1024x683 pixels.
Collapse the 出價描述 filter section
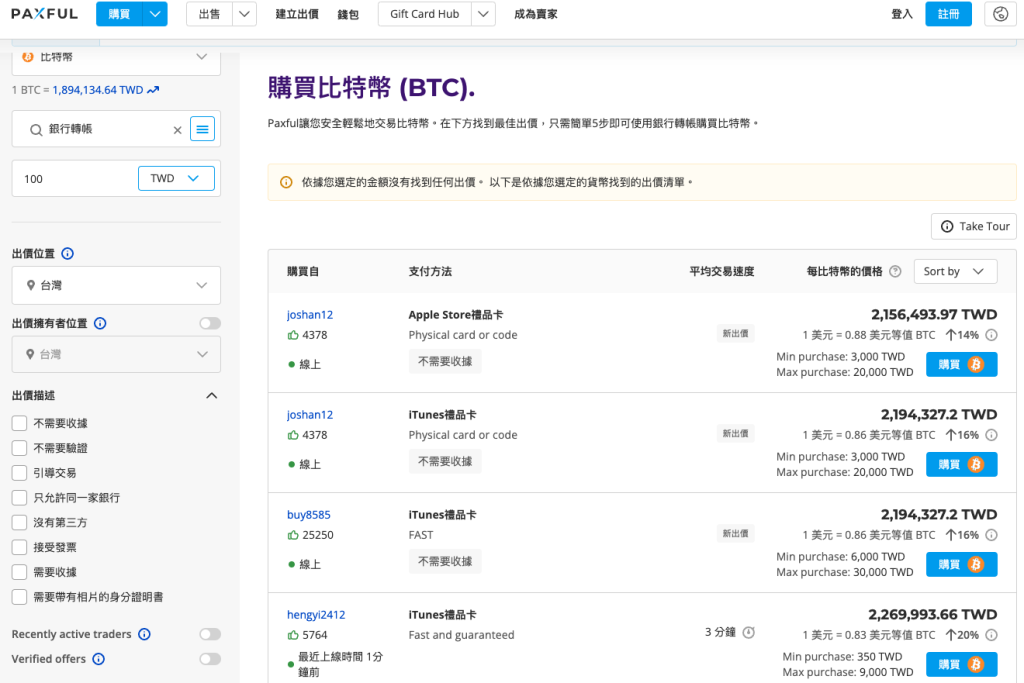[x=211, y=395]
